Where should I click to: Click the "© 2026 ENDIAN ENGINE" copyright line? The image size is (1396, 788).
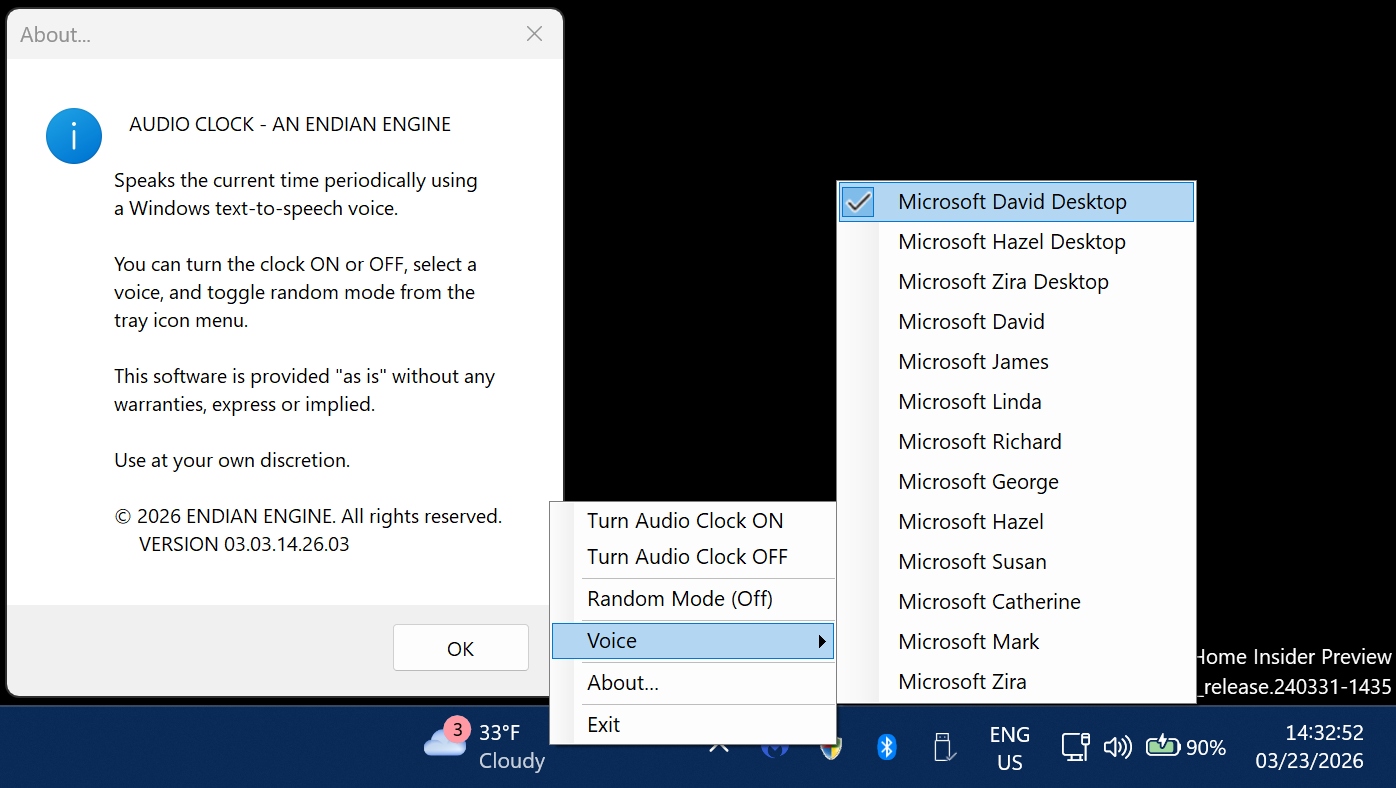coord(308,517)
